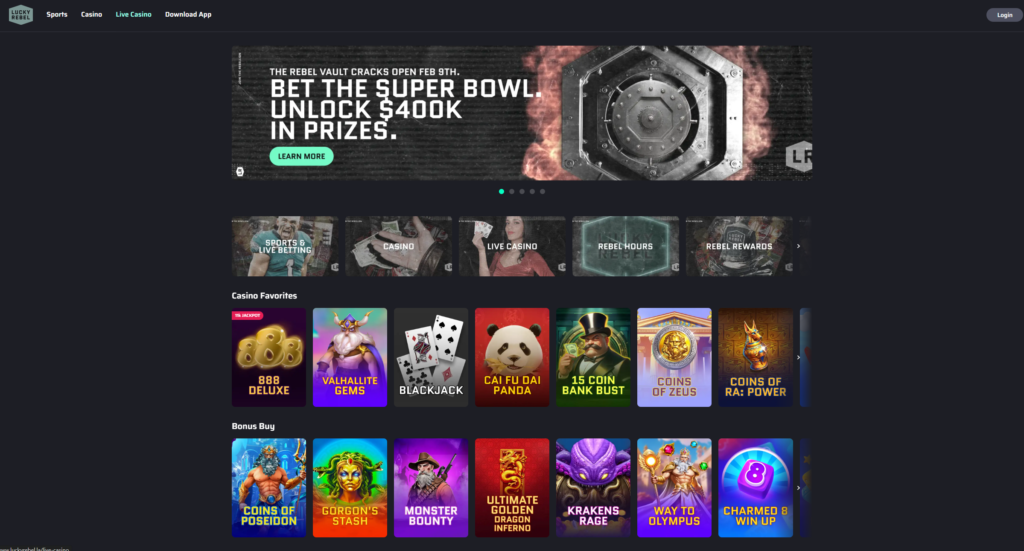The width and height of the screenshot is (1024, 551).
Task: Click the Learn More banner button
Action: pos(302,156)
